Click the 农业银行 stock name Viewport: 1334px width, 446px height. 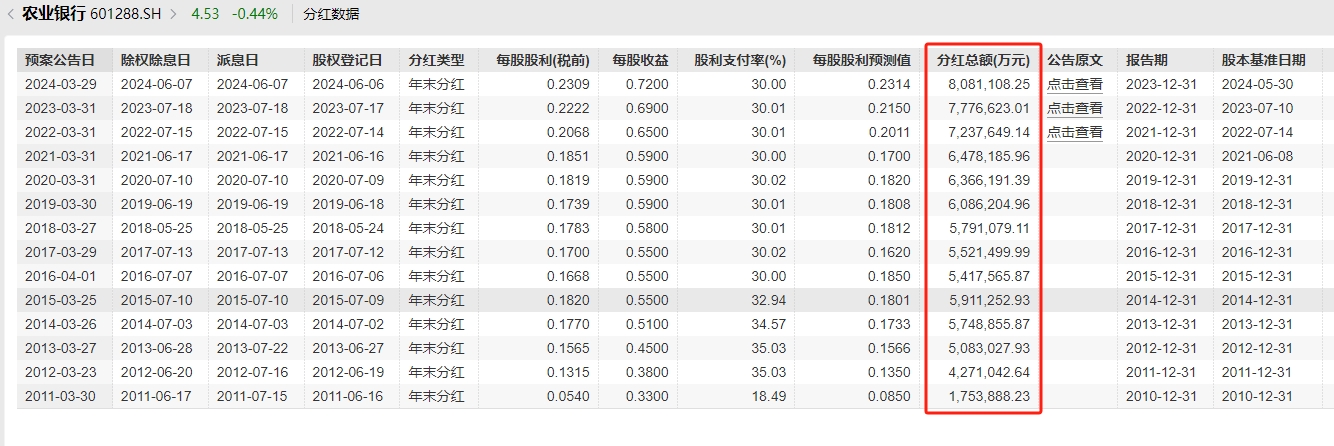click(54, 15)
